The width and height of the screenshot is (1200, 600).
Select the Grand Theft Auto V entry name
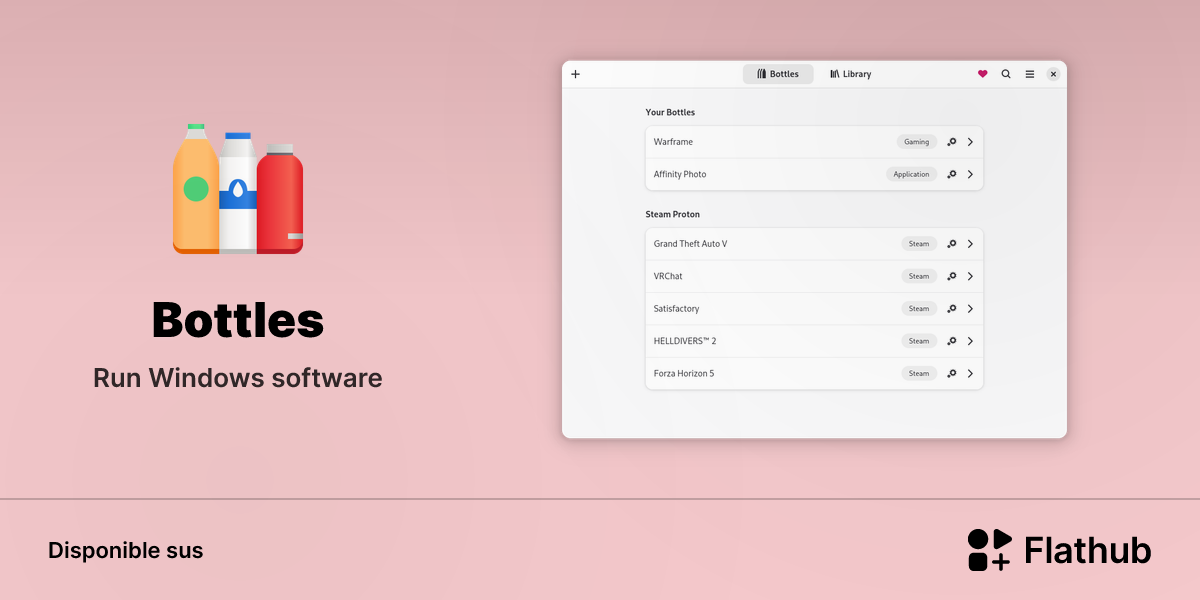(691, 244)
